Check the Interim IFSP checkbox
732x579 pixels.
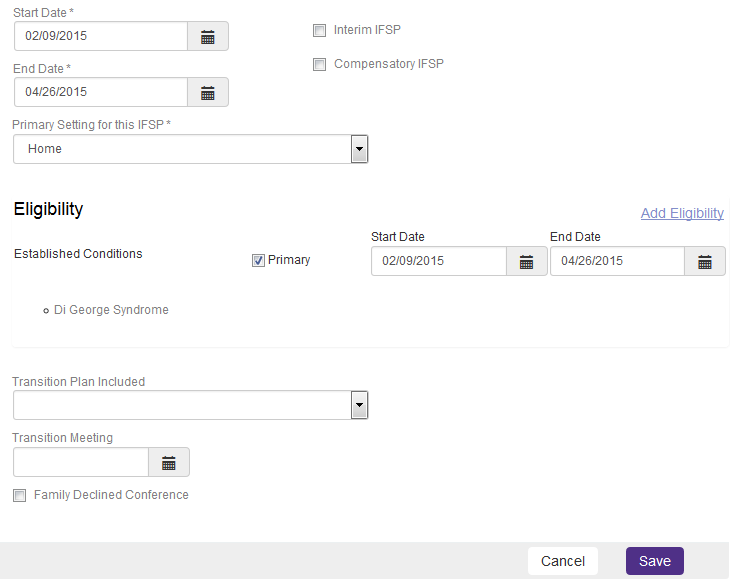(x=319, y=31)
